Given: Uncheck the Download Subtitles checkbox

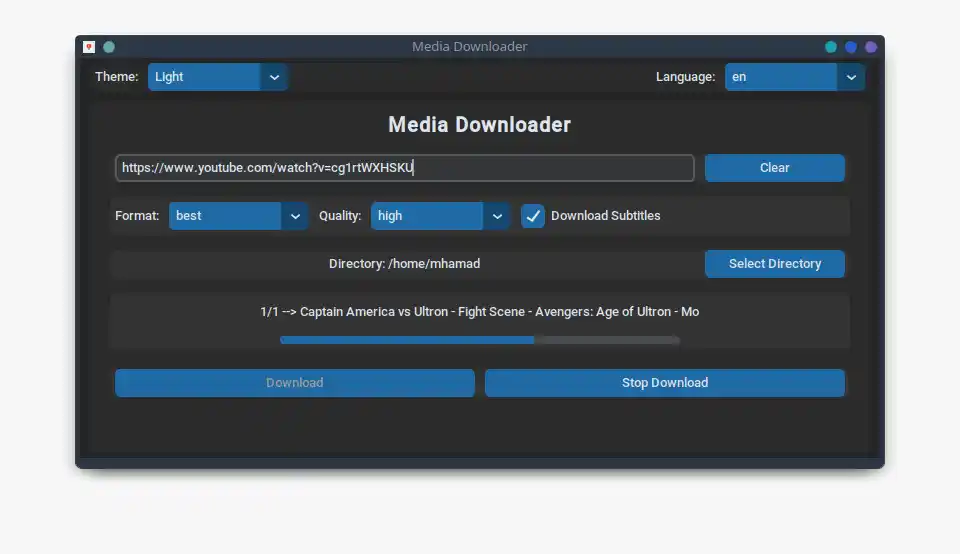Looking at the screenshot, I should (x=533, y=216).
